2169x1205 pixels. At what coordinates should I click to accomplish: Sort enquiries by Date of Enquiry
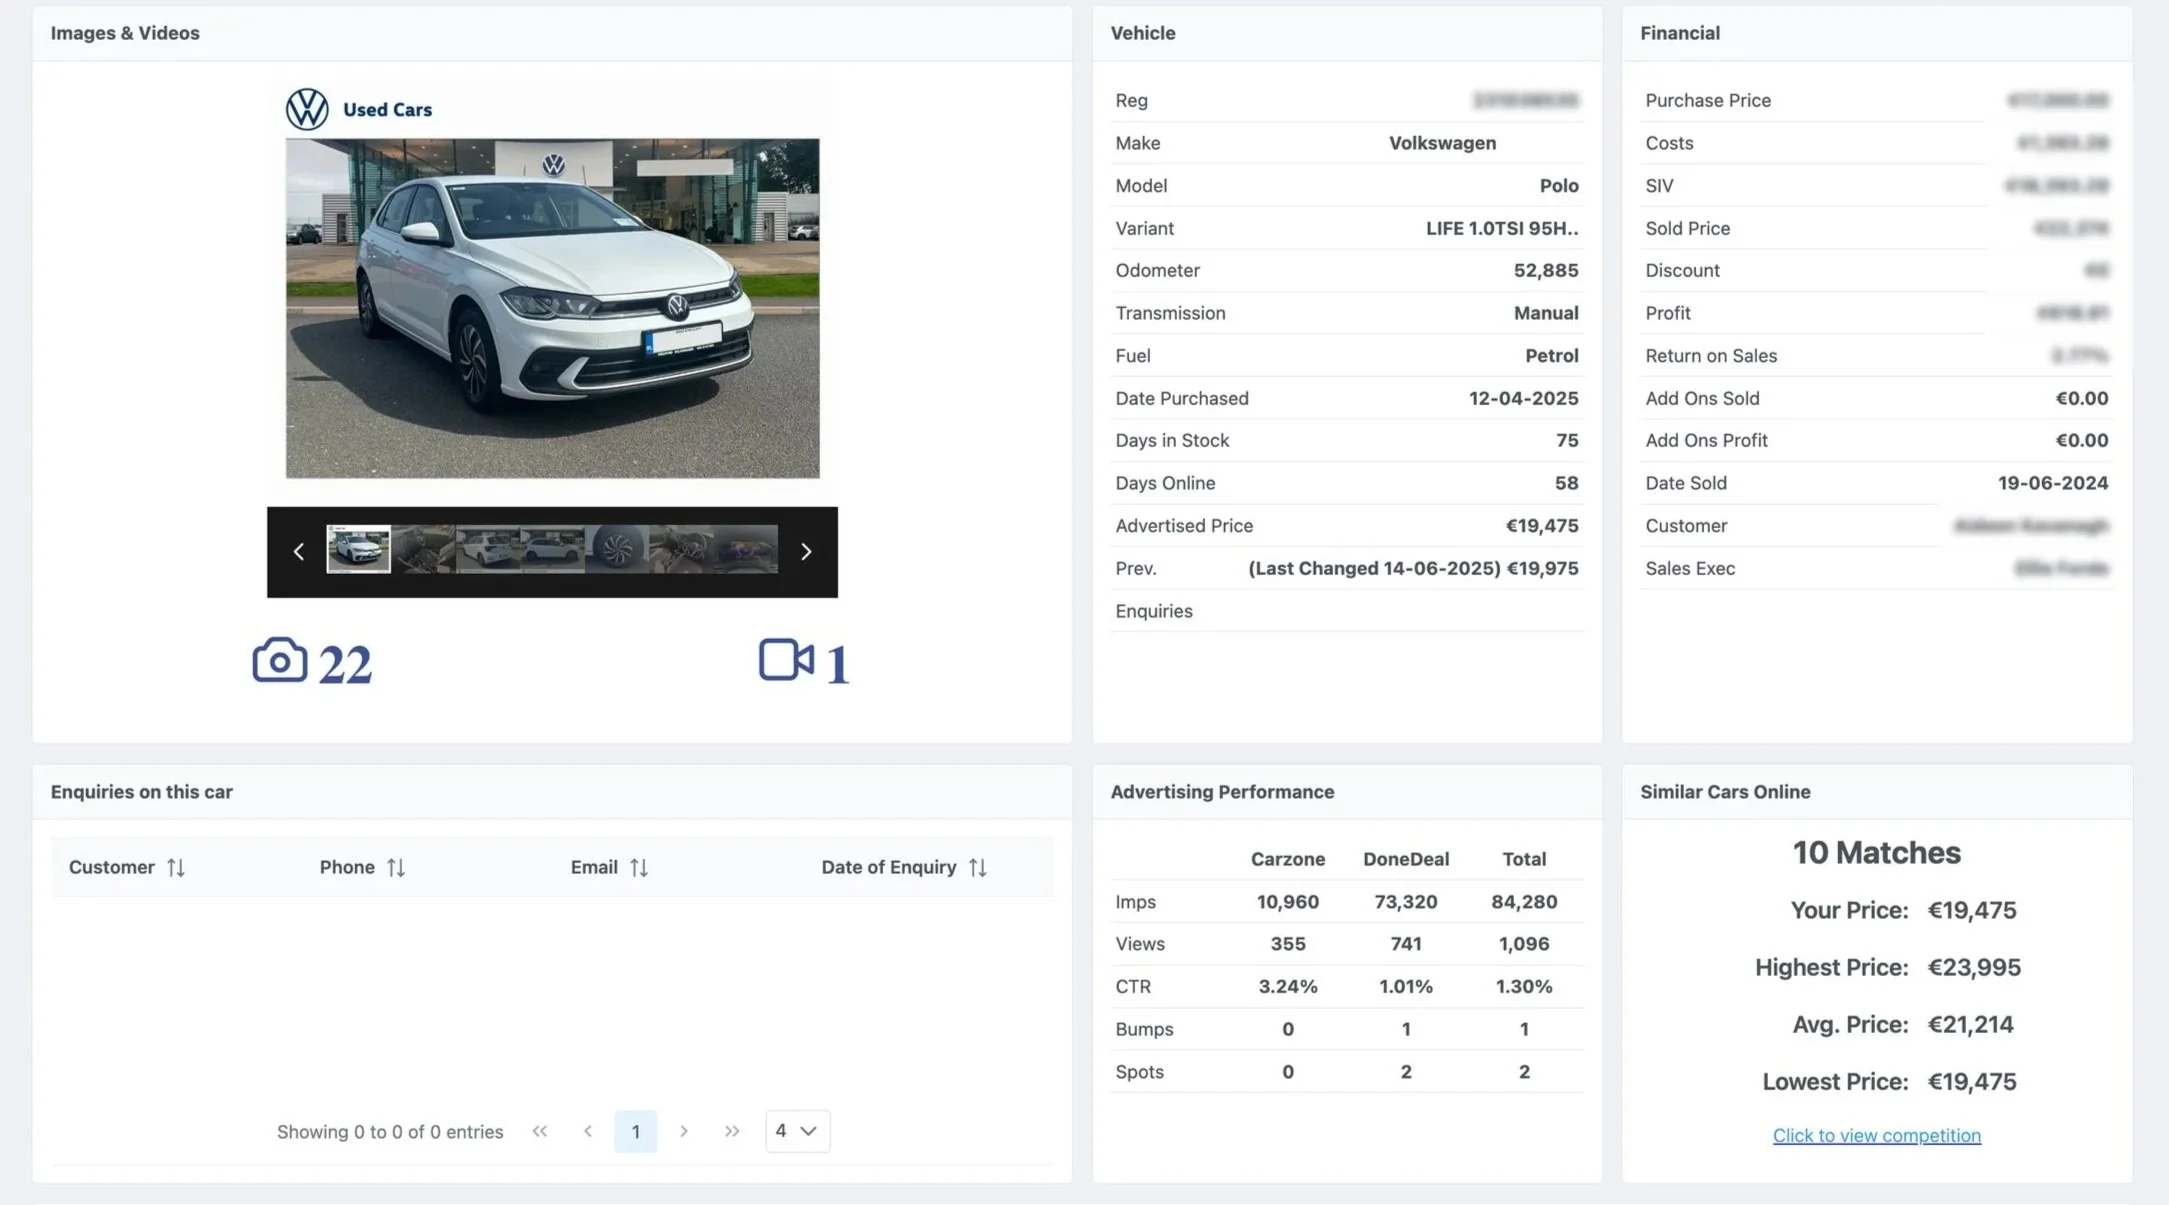click(977, 867)
